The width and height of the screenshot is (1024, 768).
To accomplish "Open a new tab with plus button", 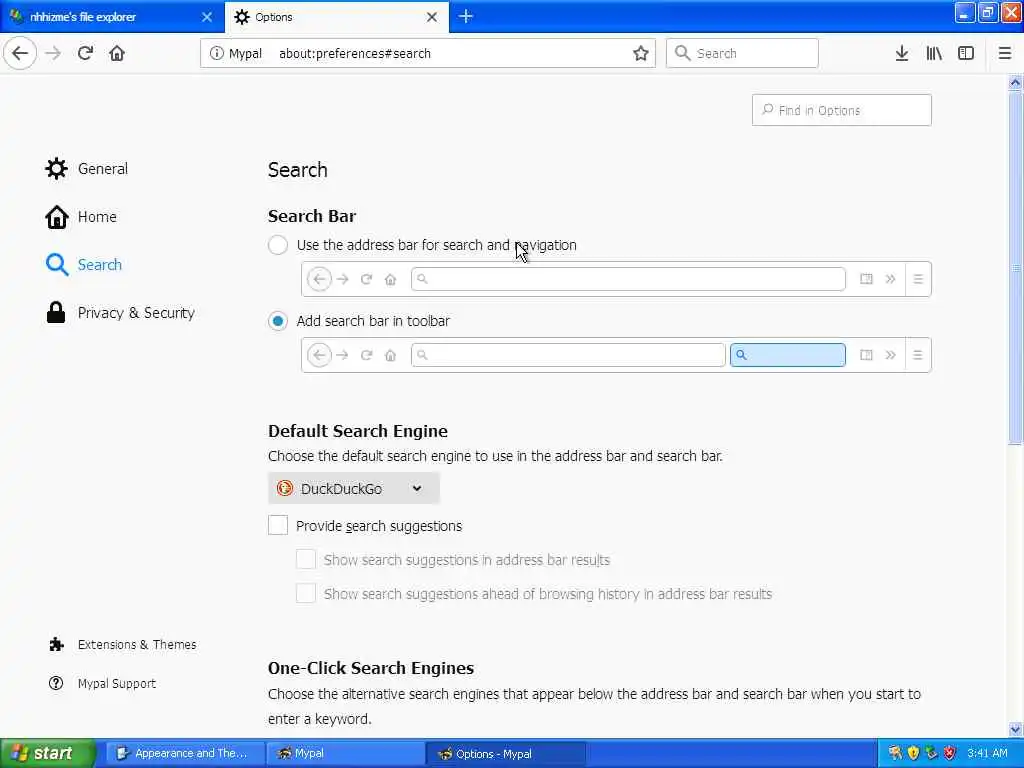I will 466,16.
